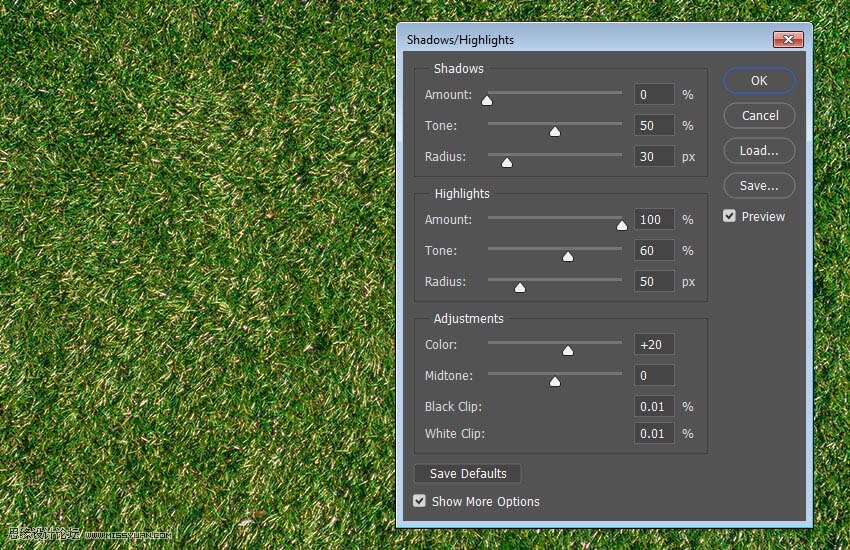Viewport: 850px width, 550px height.
Task: Click the Midtone slider handle
Action: pos(555,381)
